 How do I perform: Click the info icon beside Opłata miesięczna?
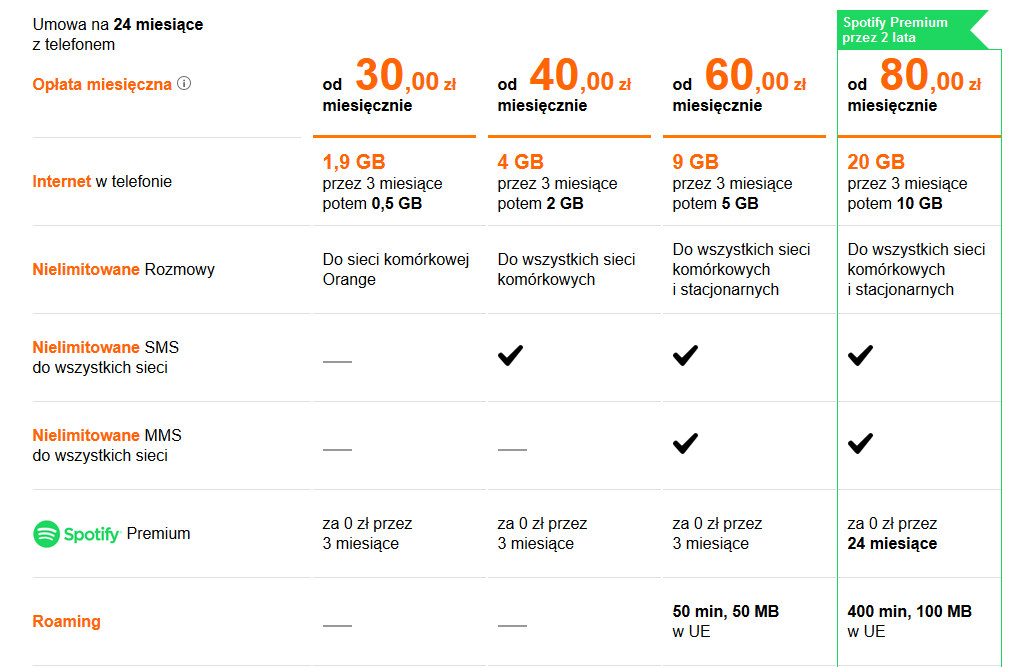[x=184, y=84]
